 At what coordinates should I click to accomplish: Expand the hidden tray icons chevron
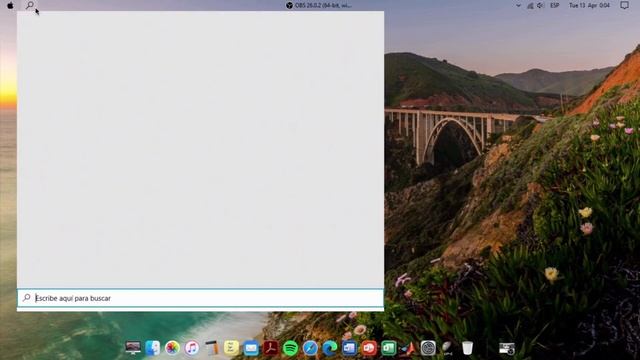[518, 5]
